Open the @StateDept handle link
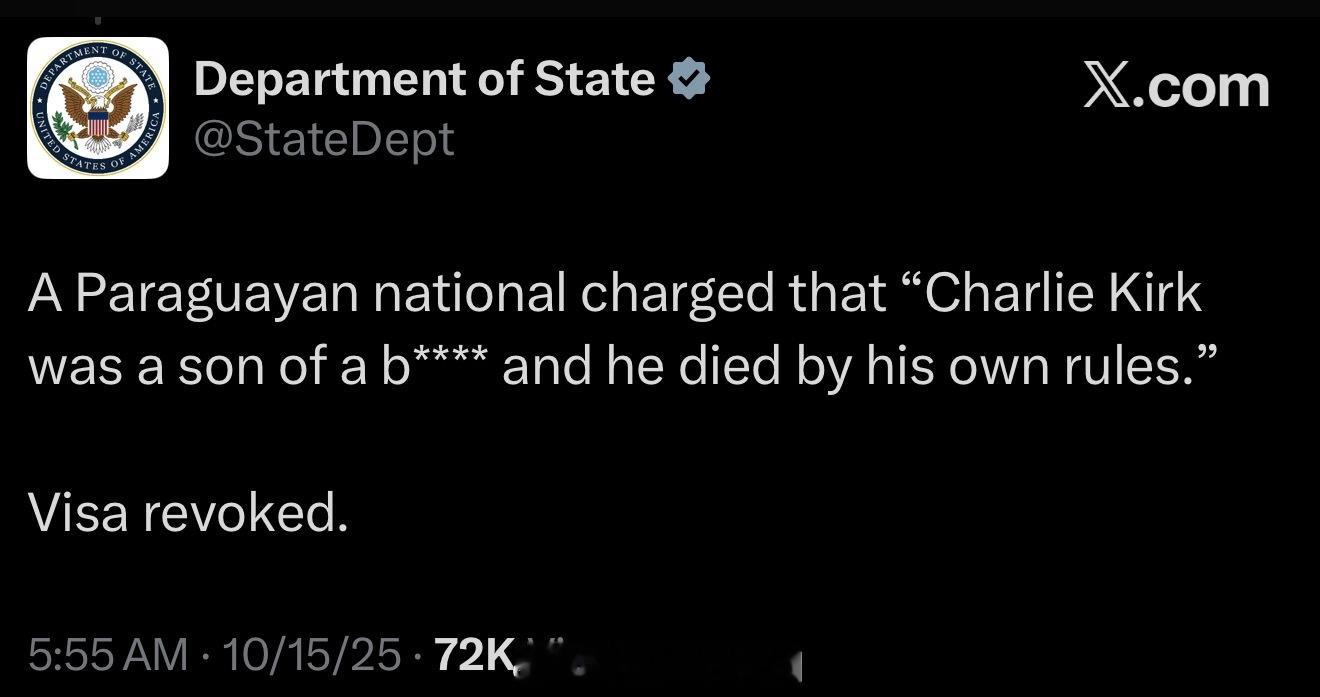The height and width of the screenshot is (697, 1320). [x=323, y=139]
